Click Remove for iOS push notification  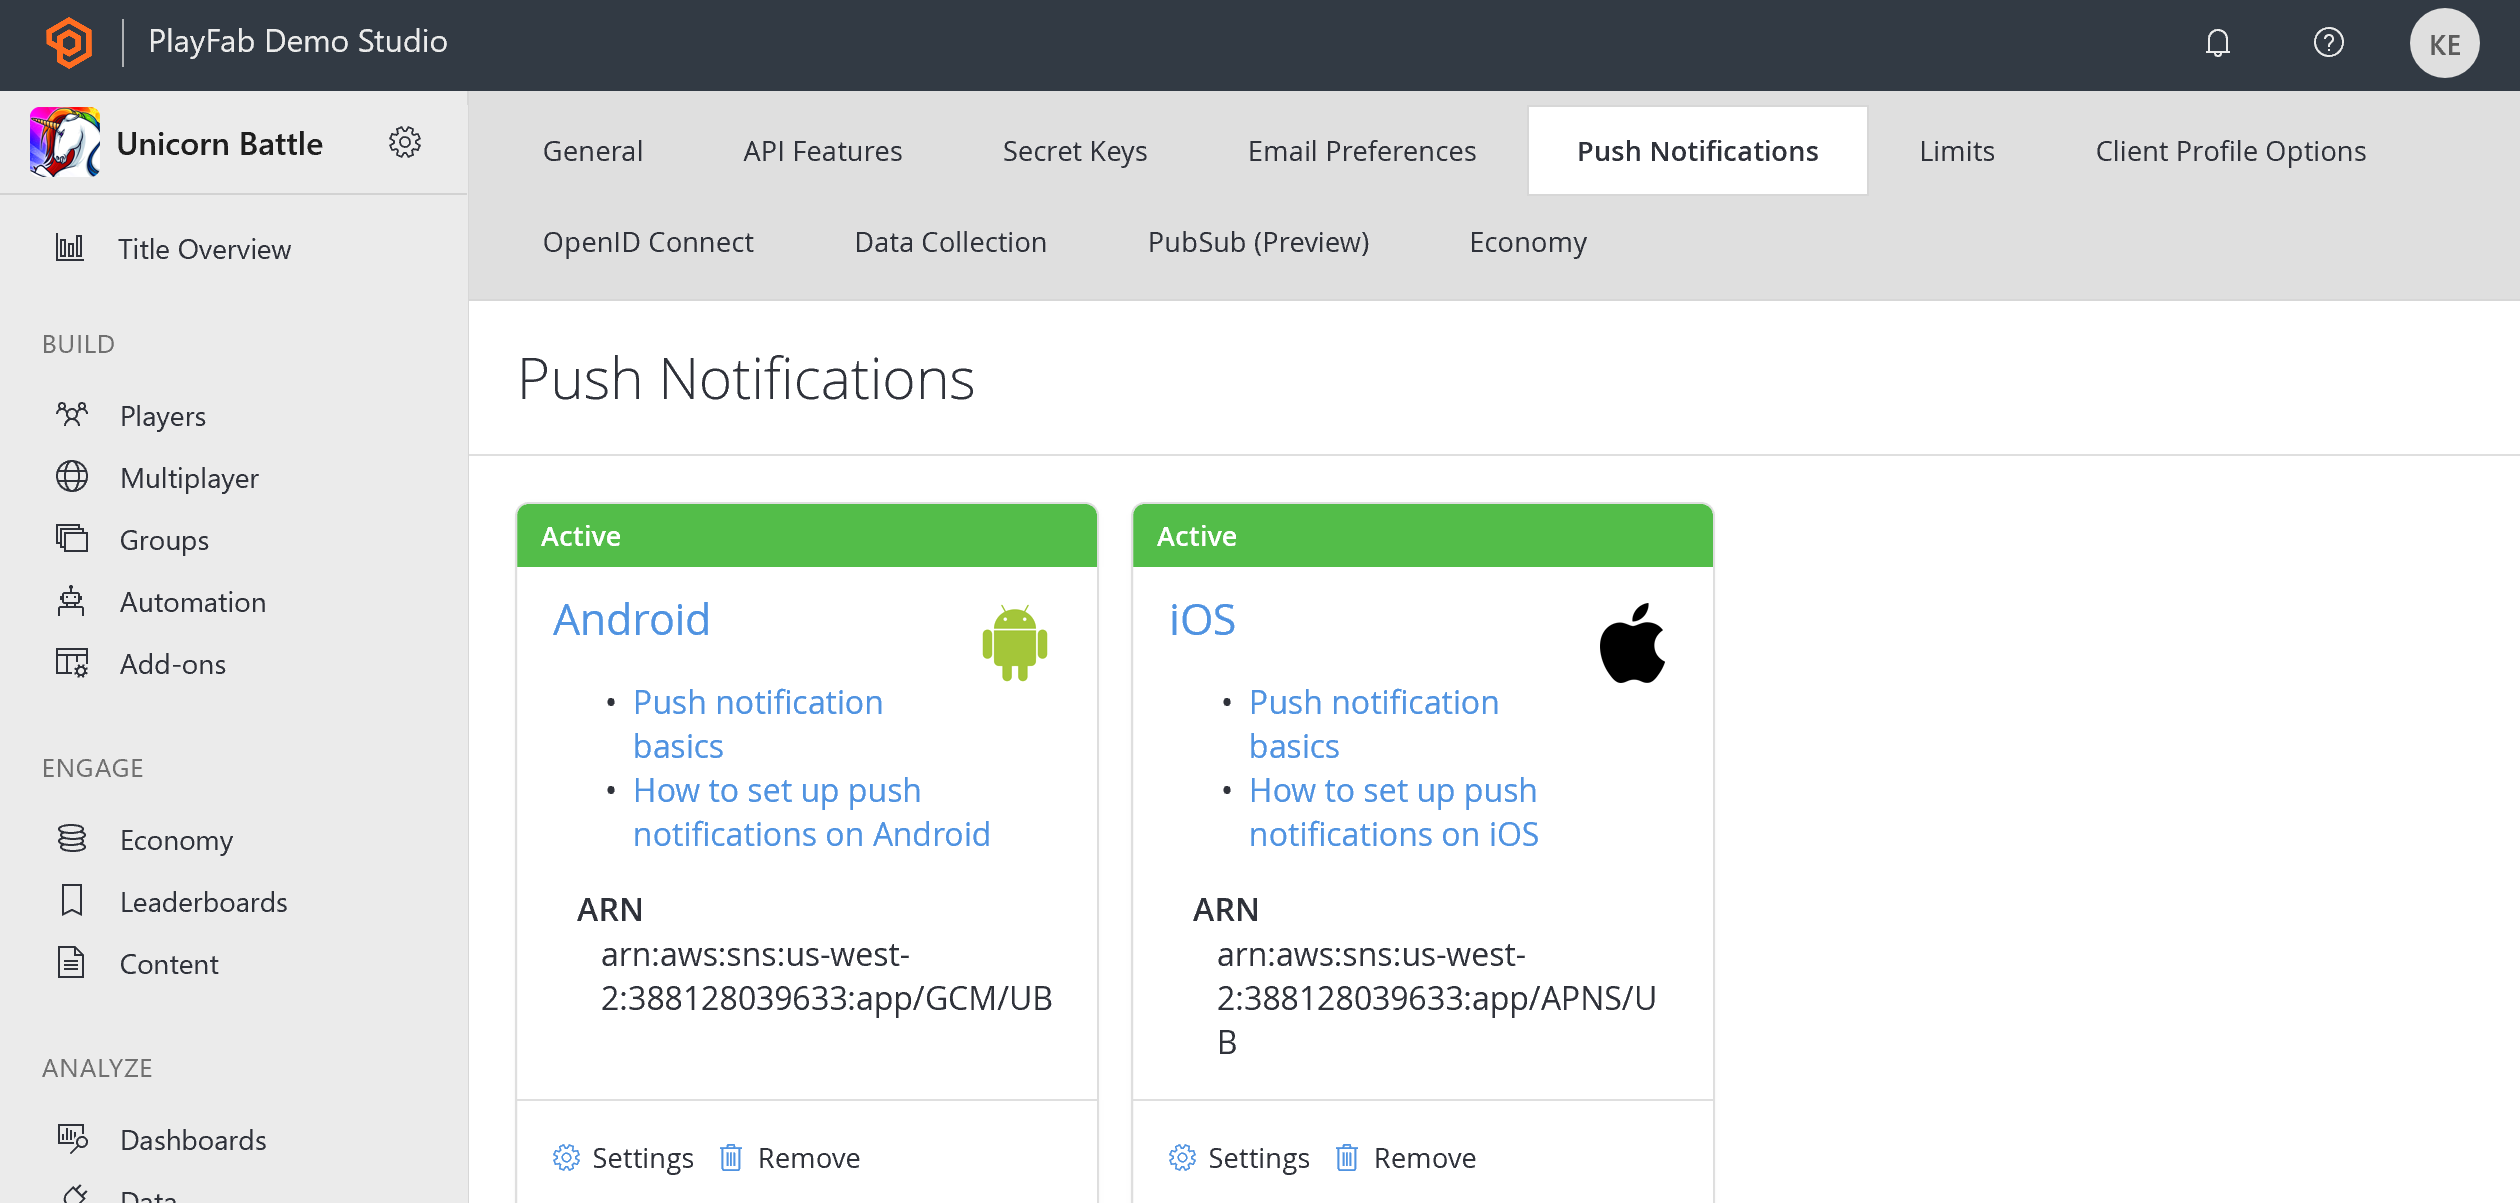[x=1422, y=1156]
